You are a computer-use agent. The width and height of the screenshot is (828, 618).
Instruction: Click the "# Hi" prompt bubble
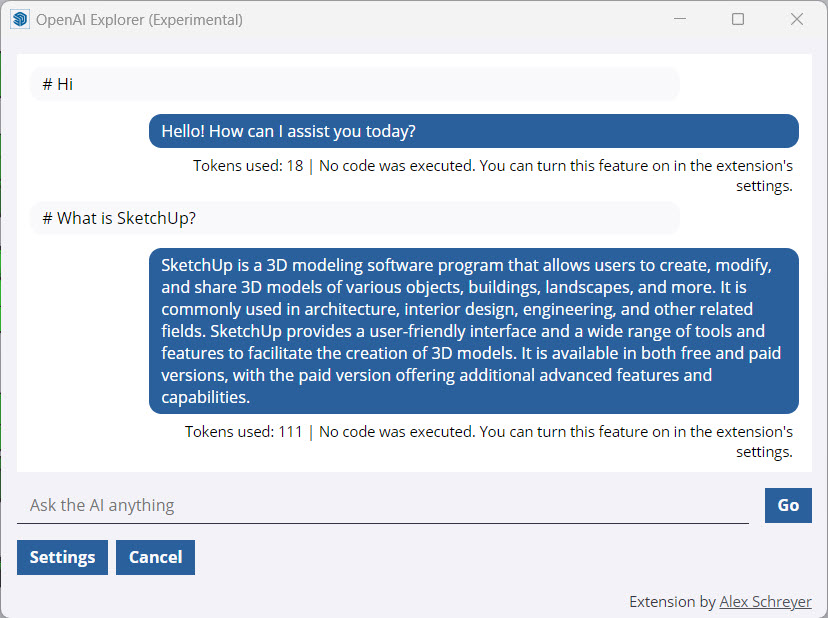354,84
